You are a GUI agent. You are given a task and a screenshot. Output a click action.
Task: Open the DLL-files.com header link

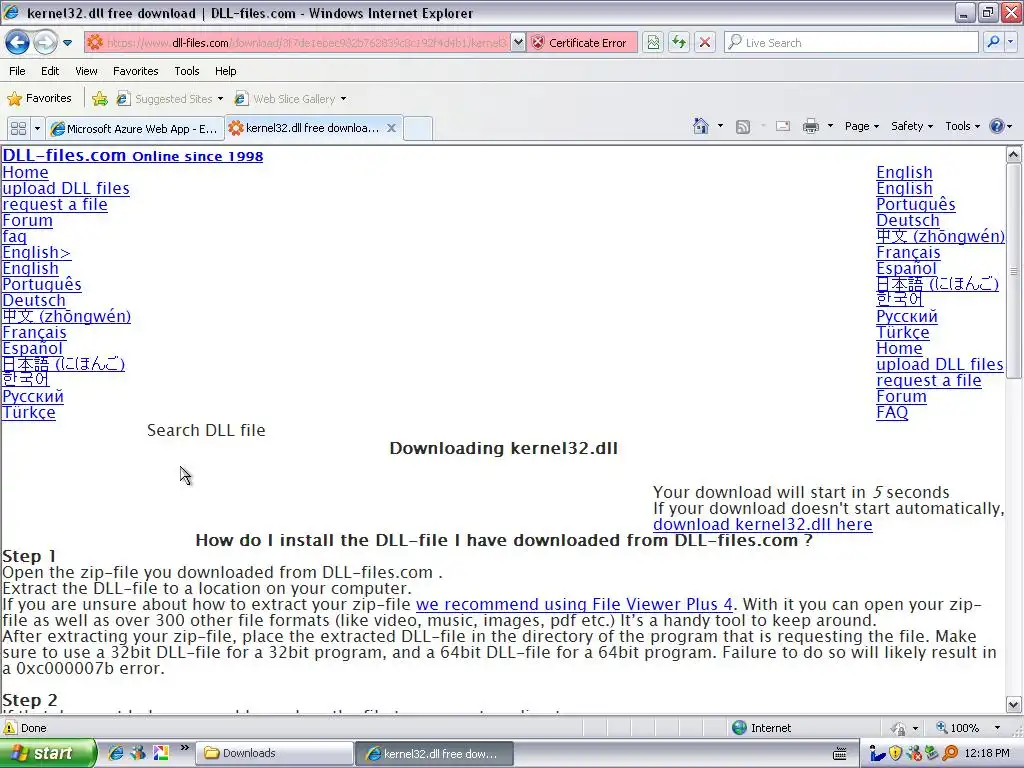point(133,155)
